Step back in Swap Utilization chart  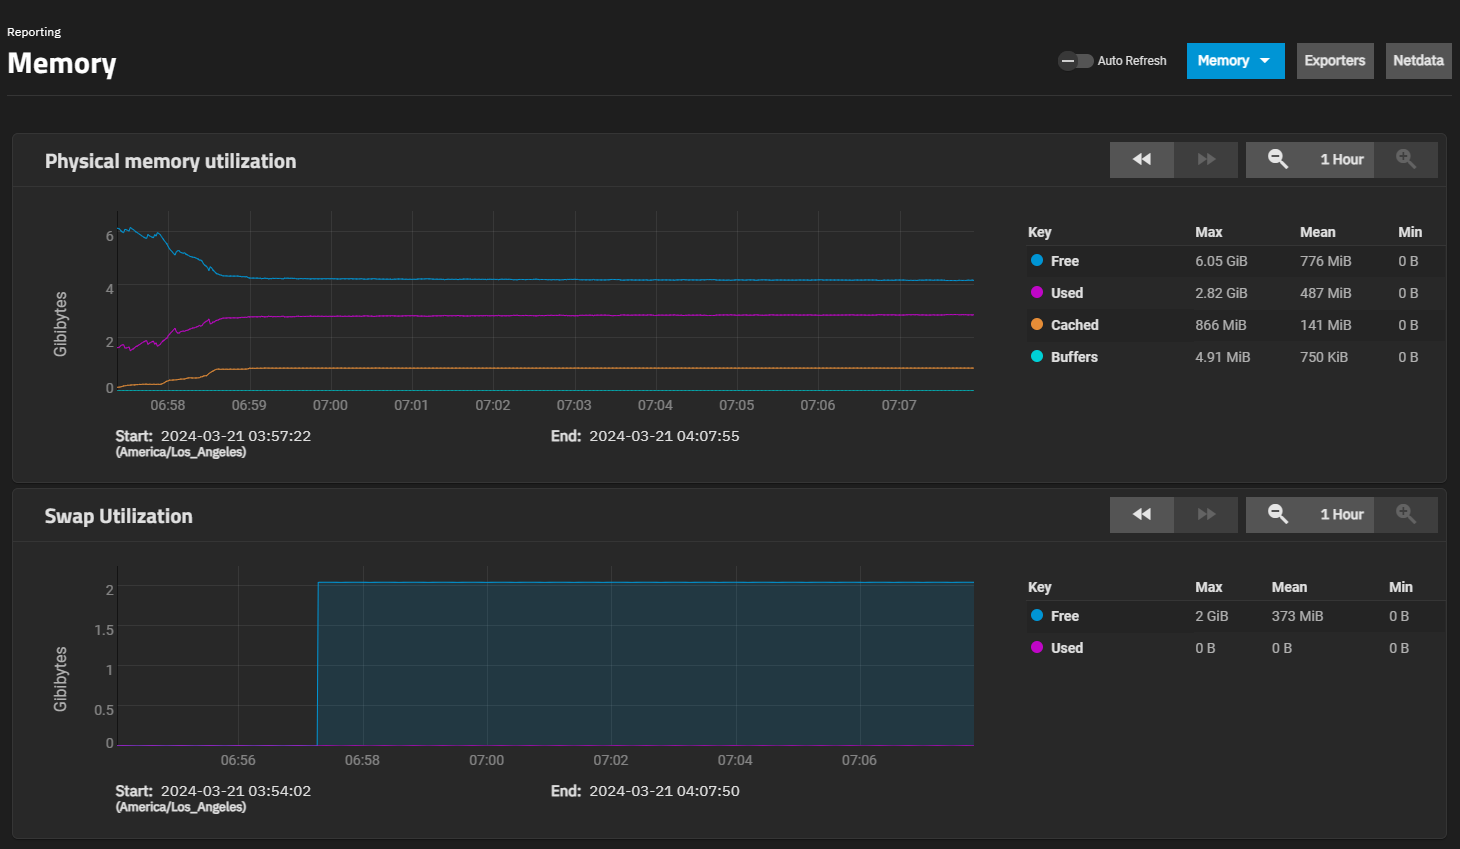pyautogui.click(x=1141, y=515)
